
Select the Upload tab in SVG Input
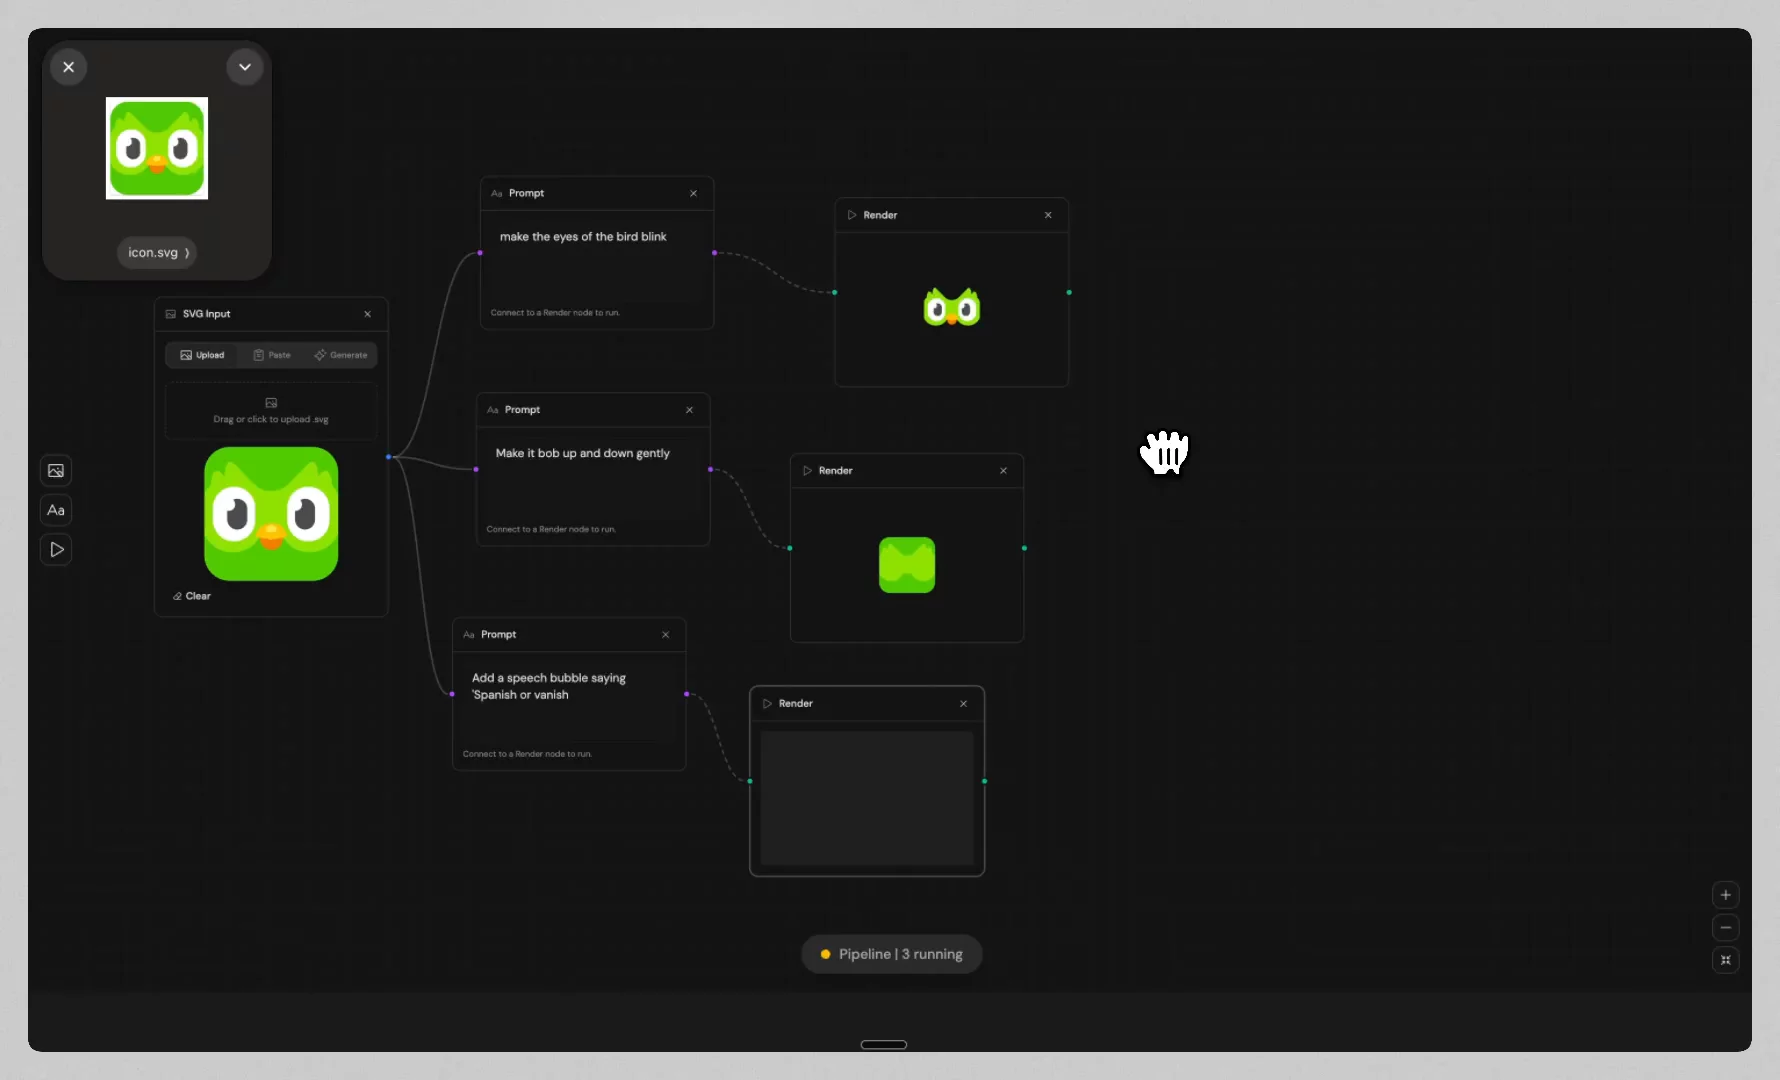point(201,355)
